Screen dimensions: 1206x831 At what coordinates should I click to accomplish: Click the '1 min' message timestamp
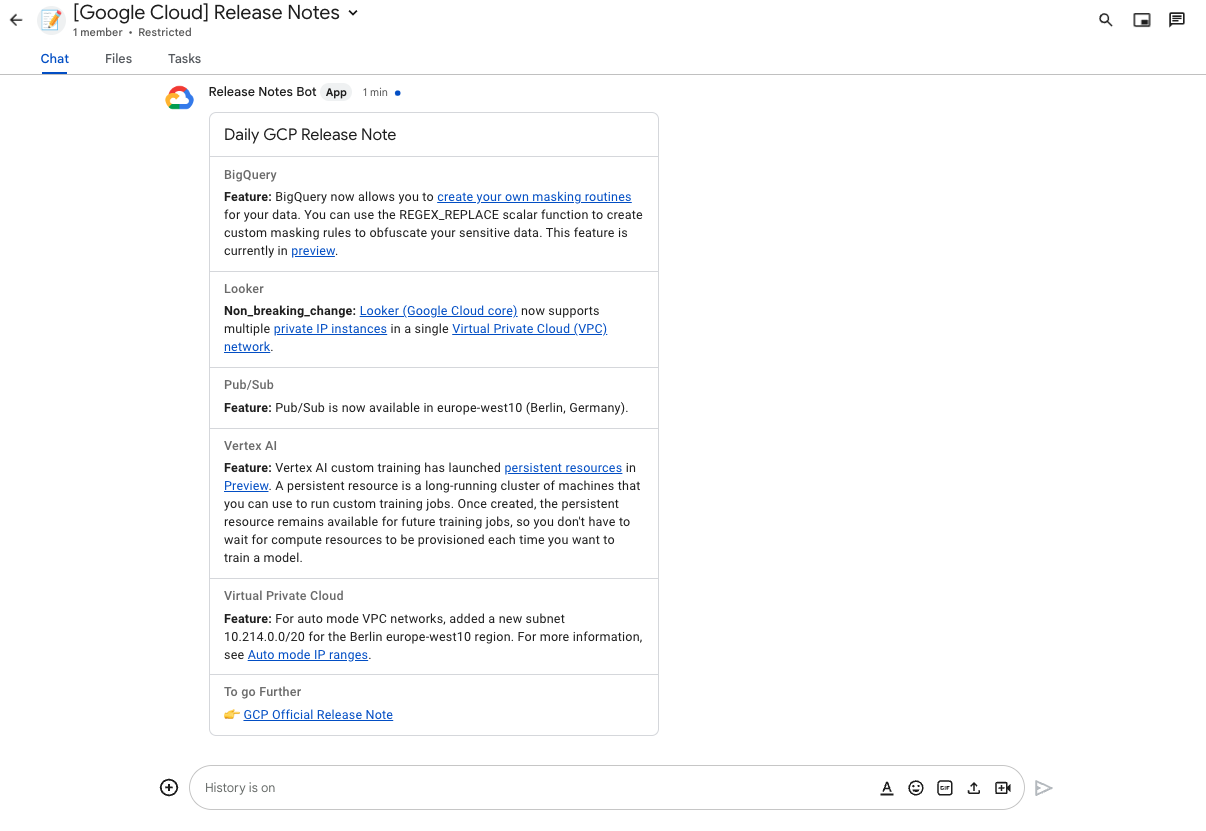[375, 93]
